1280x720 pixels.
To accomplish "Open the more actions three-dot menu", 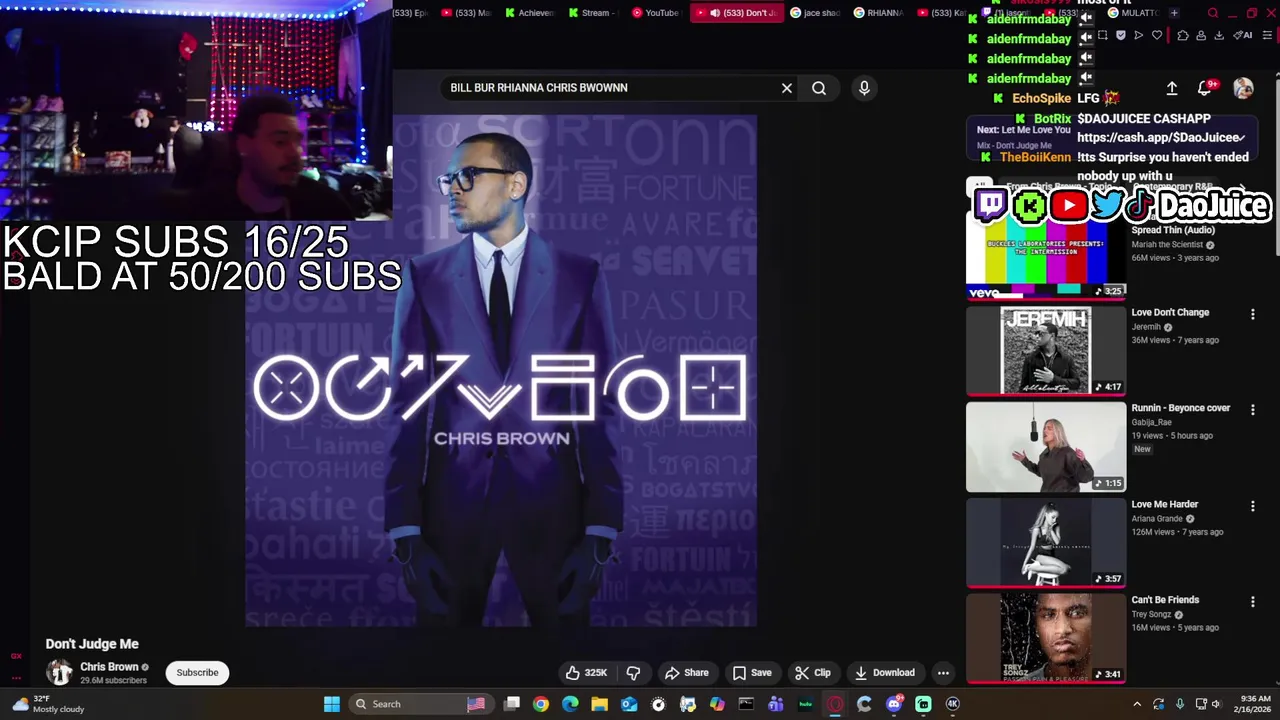I will (x=943, y=673).
